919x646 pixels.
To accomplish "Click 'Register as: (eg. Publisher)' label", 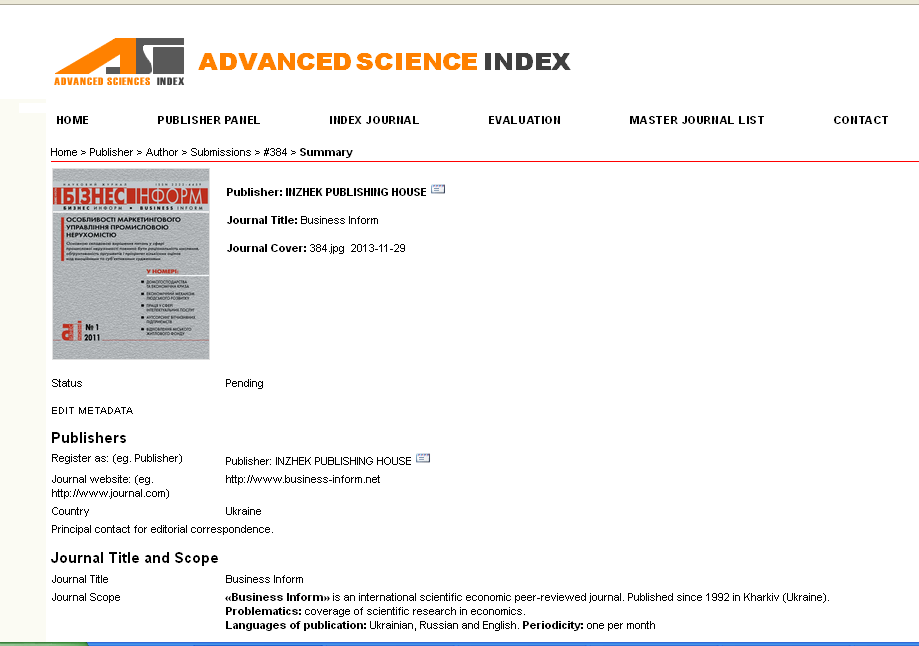I will point(117,458).
